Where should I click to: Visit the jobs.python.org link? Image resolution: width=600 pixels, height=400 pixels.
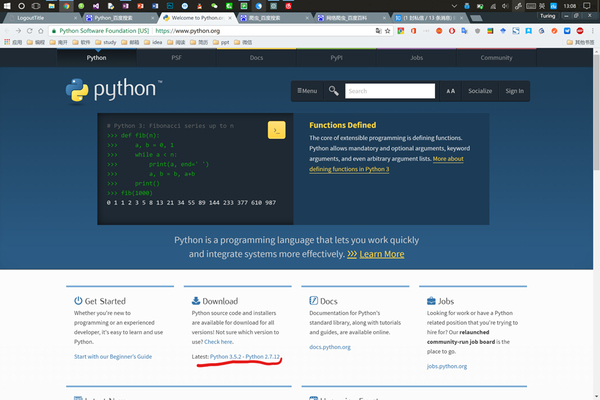click(447, 366)
